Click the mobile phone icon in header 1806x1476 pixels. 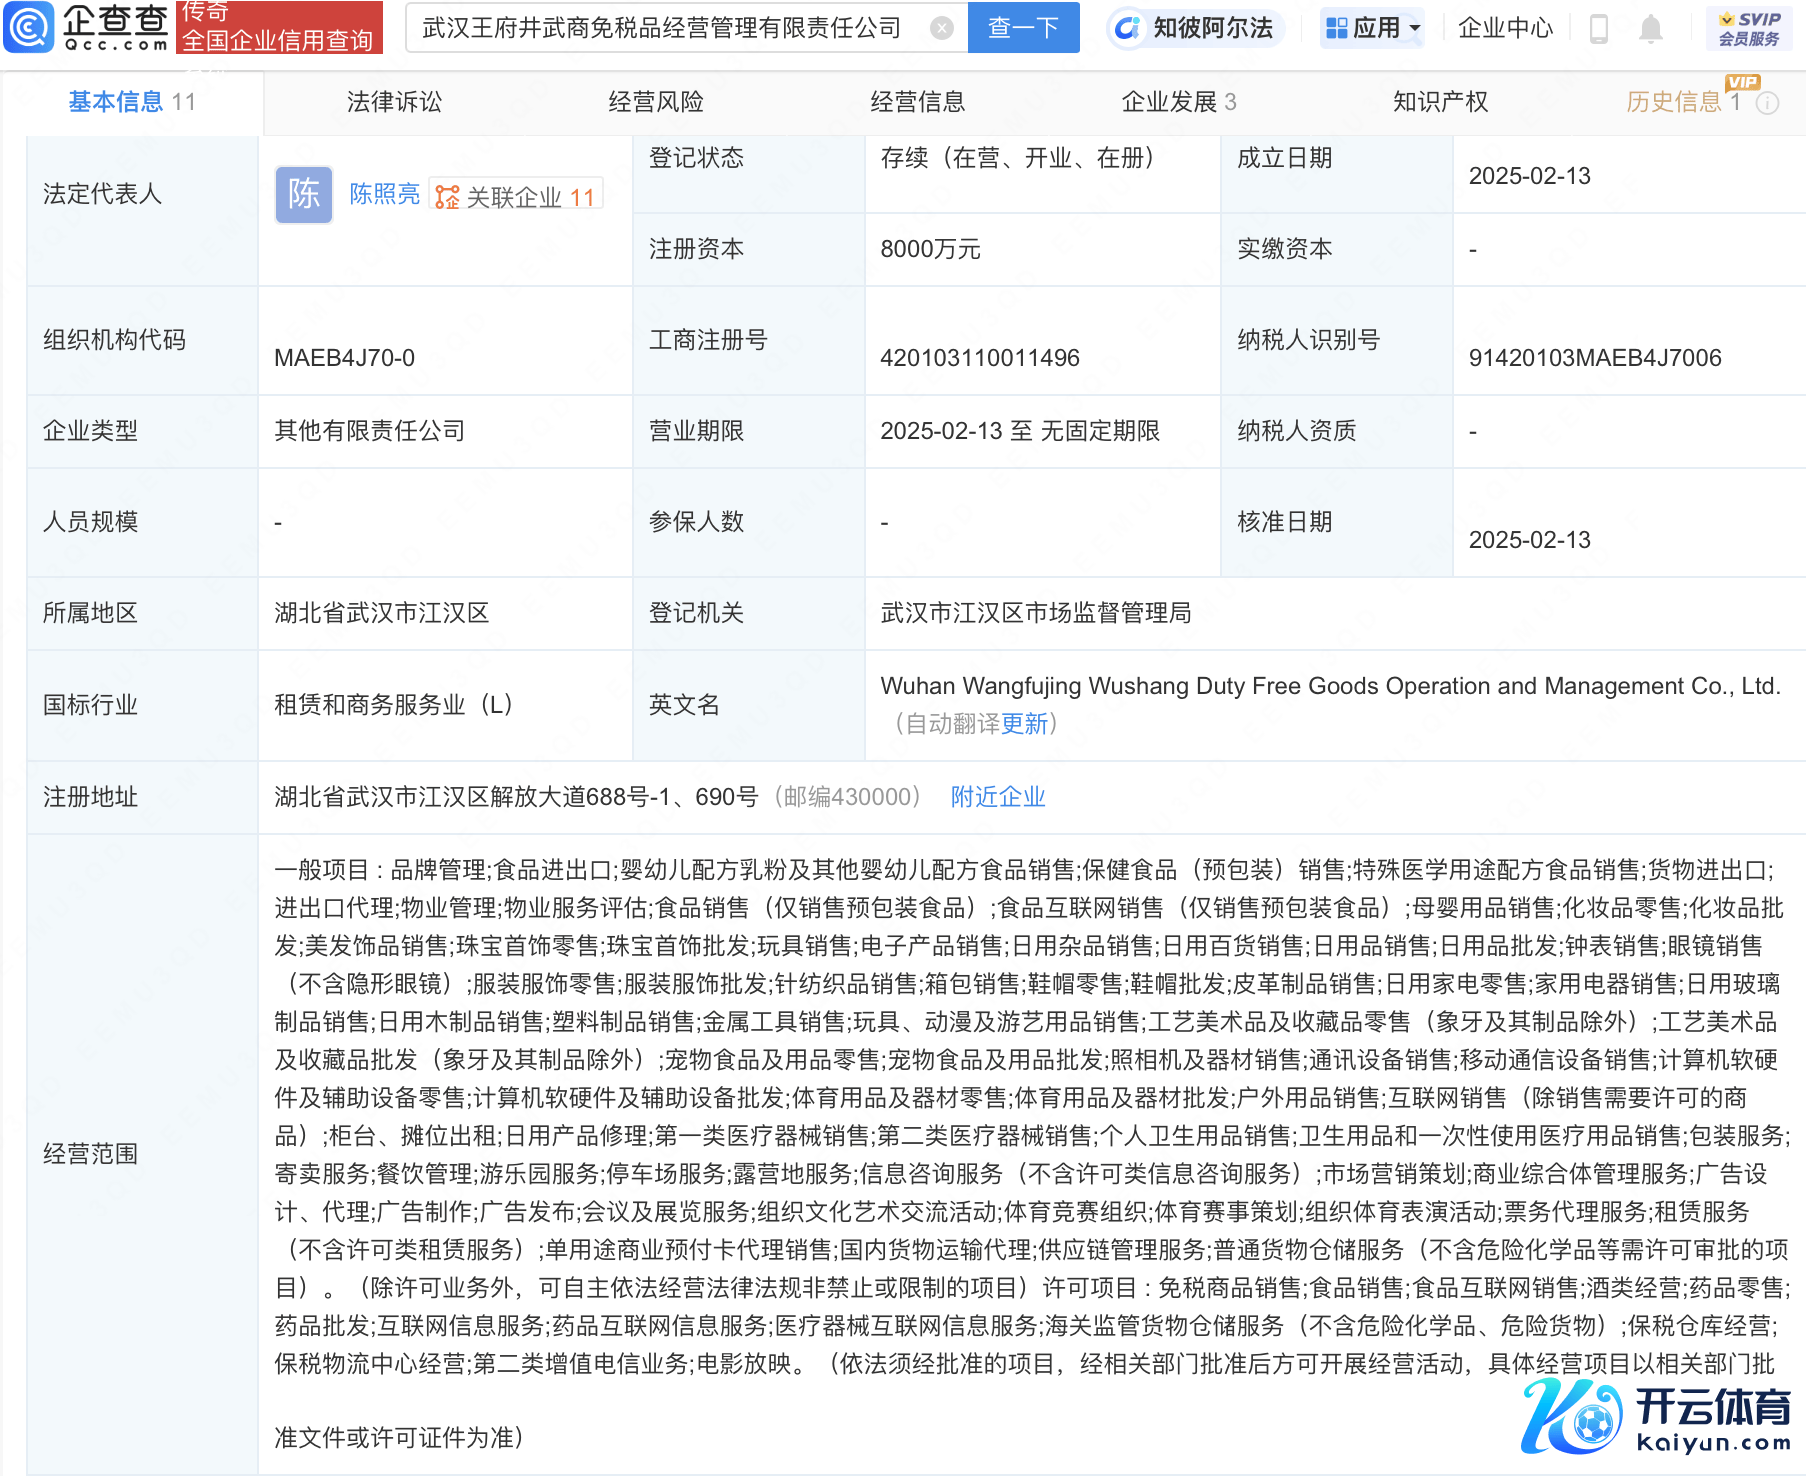click(x=1598, y=29)
